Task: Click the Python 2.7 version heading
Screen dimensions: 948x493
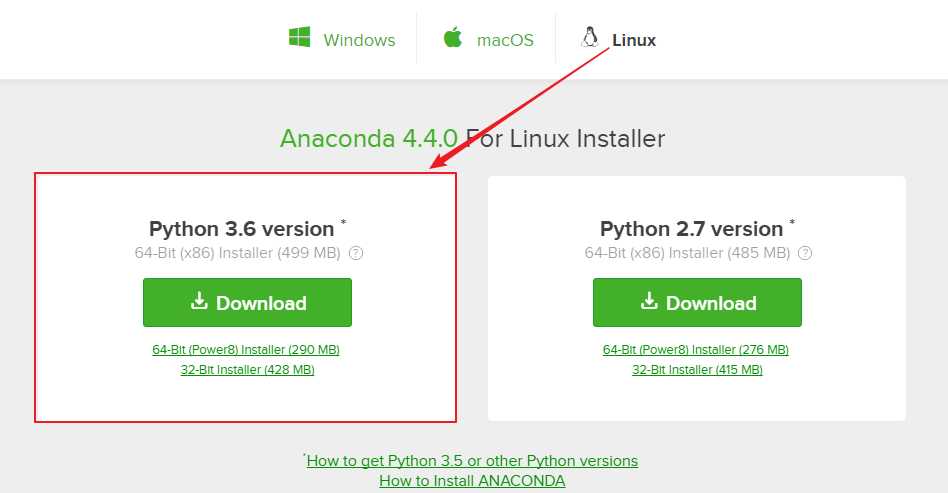Action: 692,229
